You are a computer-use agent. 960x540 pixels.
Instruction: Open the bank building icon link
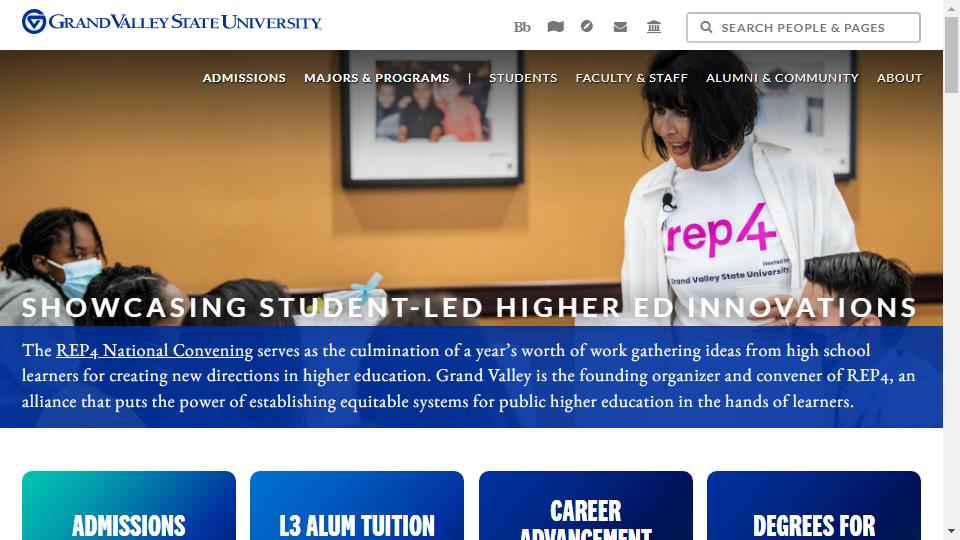click(x=654, y=27)
